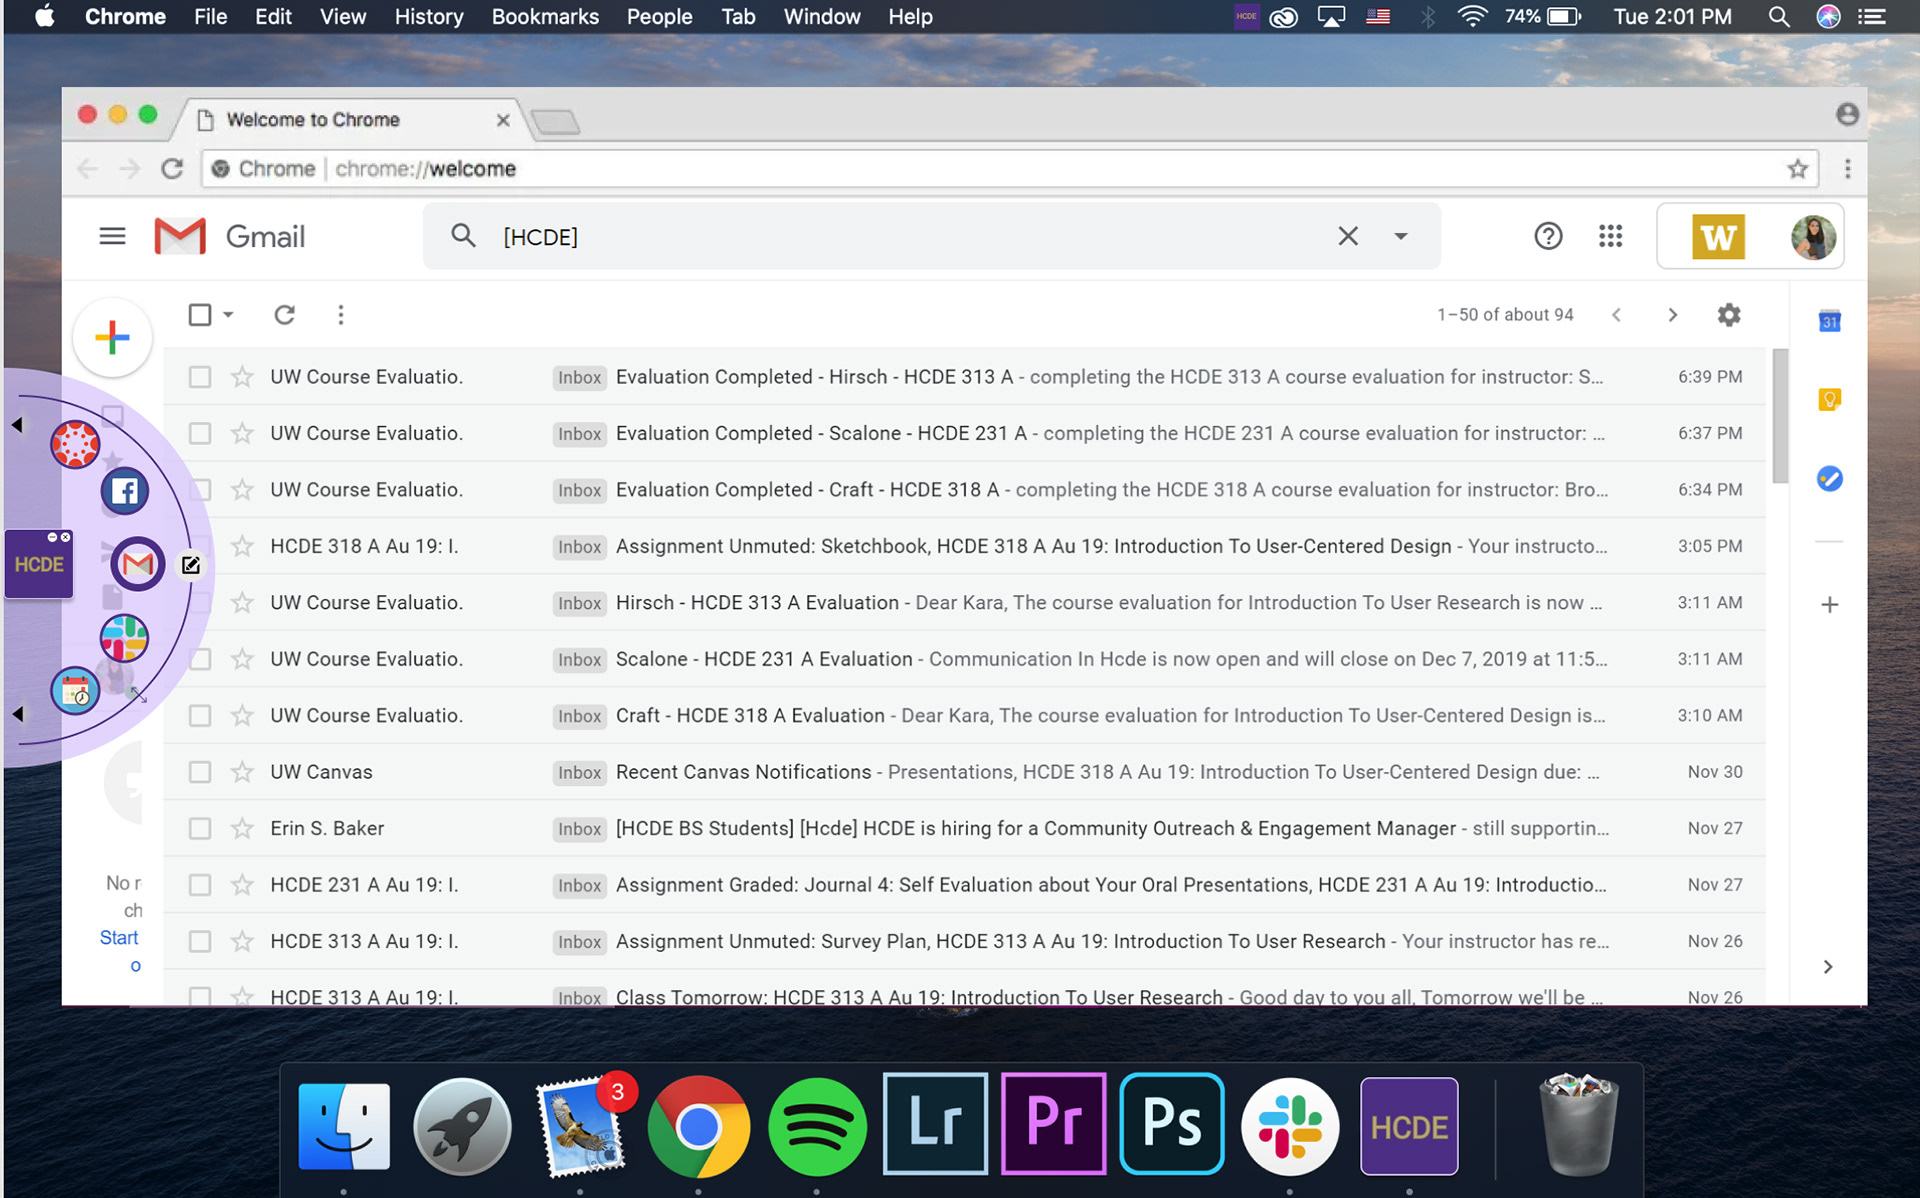Click the search magnifier icon in Gmail

click(463, 236)
